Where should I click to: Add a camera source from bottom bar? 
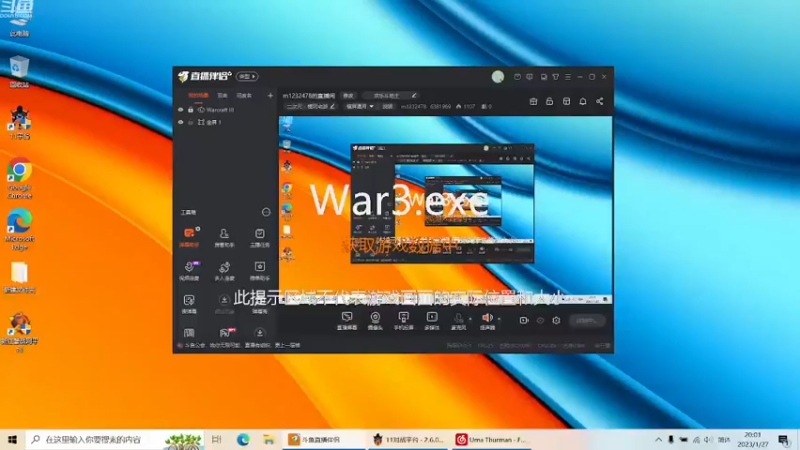(x=375, y=321)
